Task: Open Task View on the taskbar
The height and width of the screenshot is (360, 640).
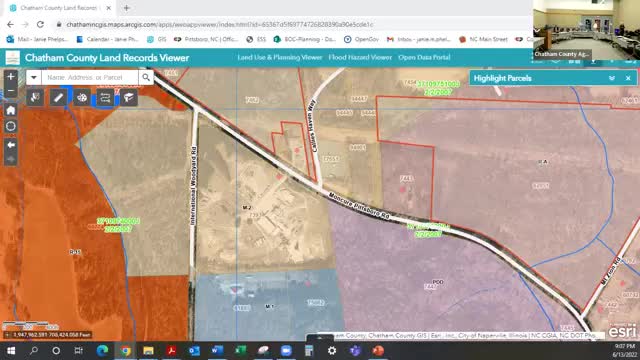Action: coord(78,351)
